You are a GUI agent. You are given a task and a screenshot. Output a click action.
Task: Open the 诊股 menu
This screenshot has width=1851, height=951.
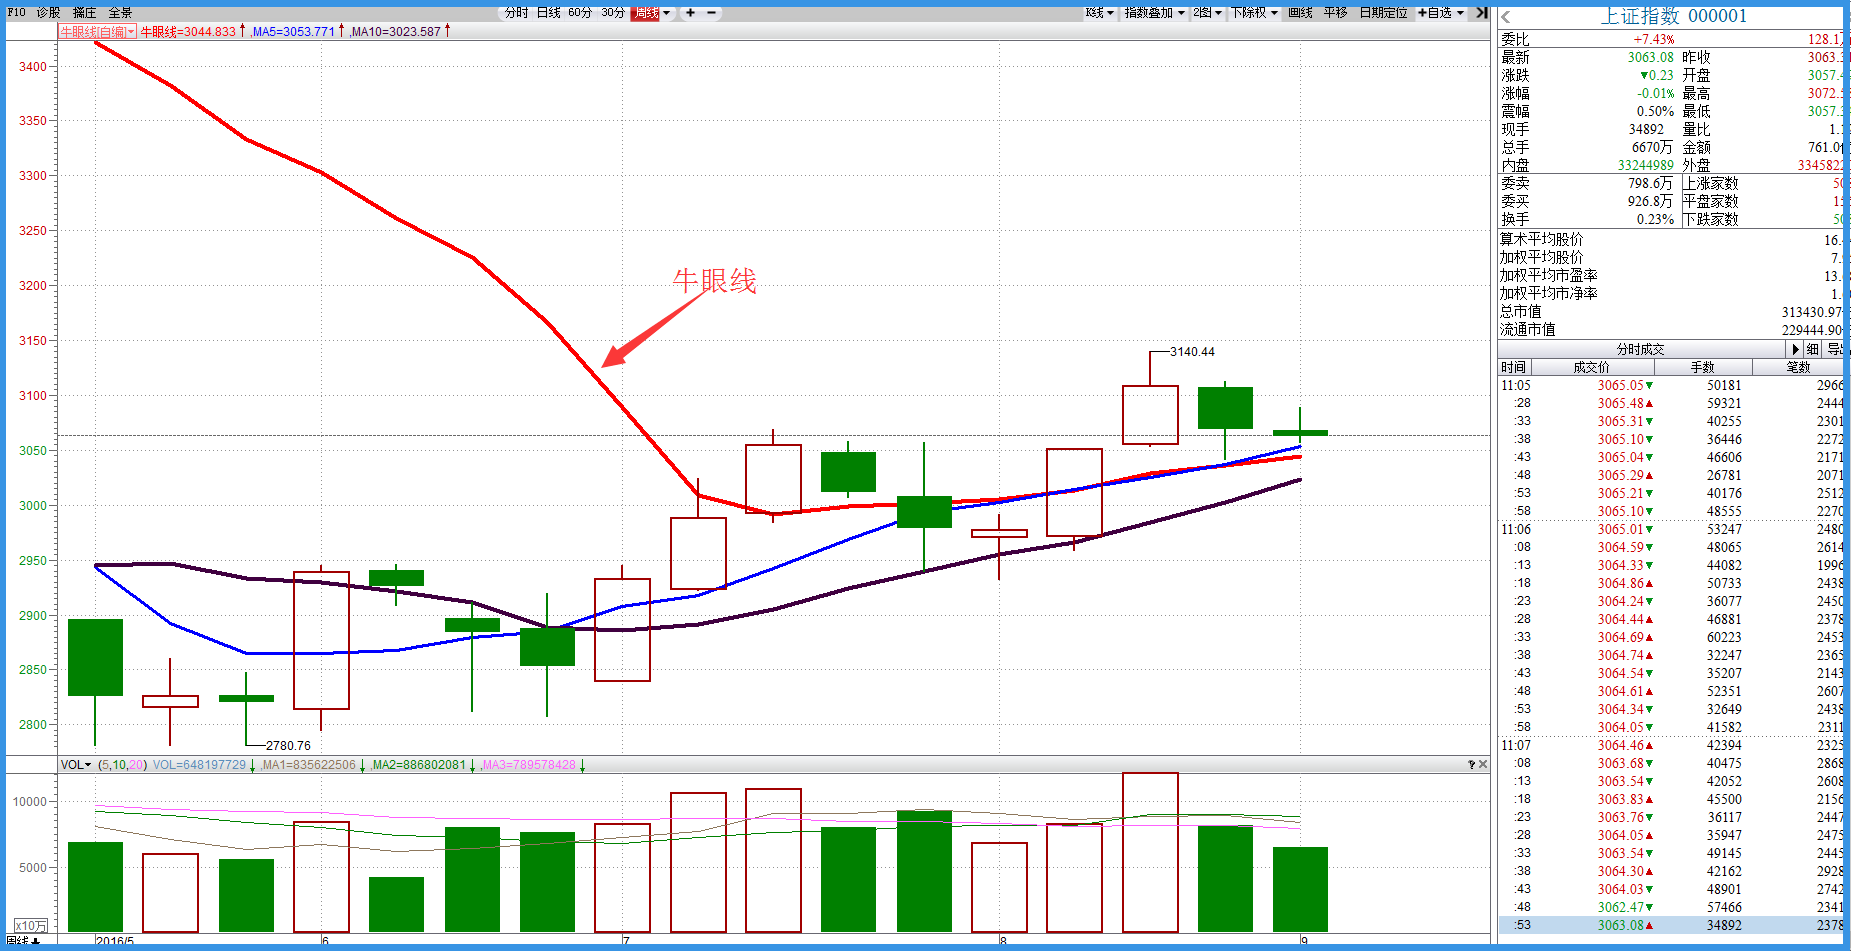[x=48, y=13]
